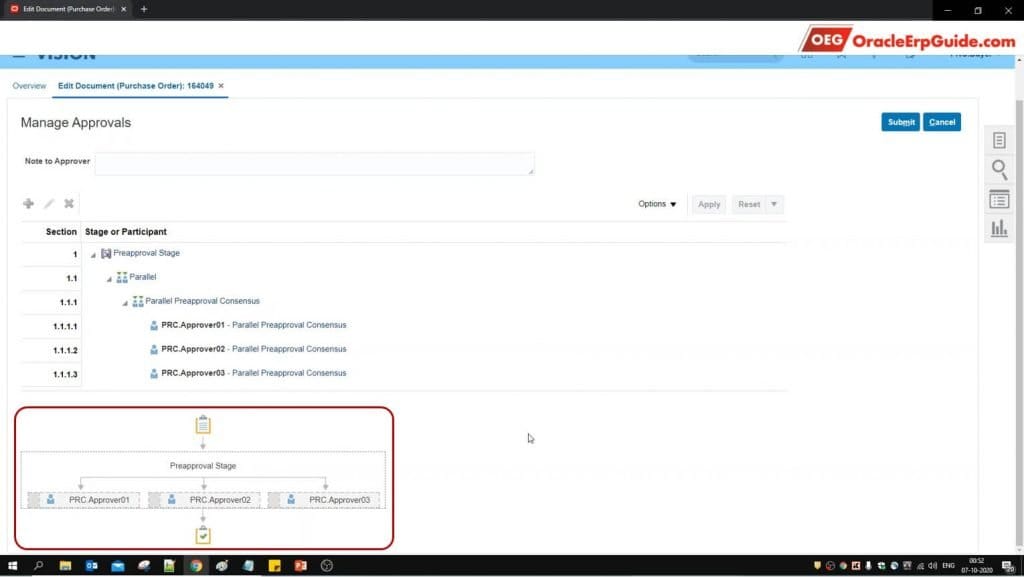Click the clipboard icon atop the approval diagram

pos(203,423)
